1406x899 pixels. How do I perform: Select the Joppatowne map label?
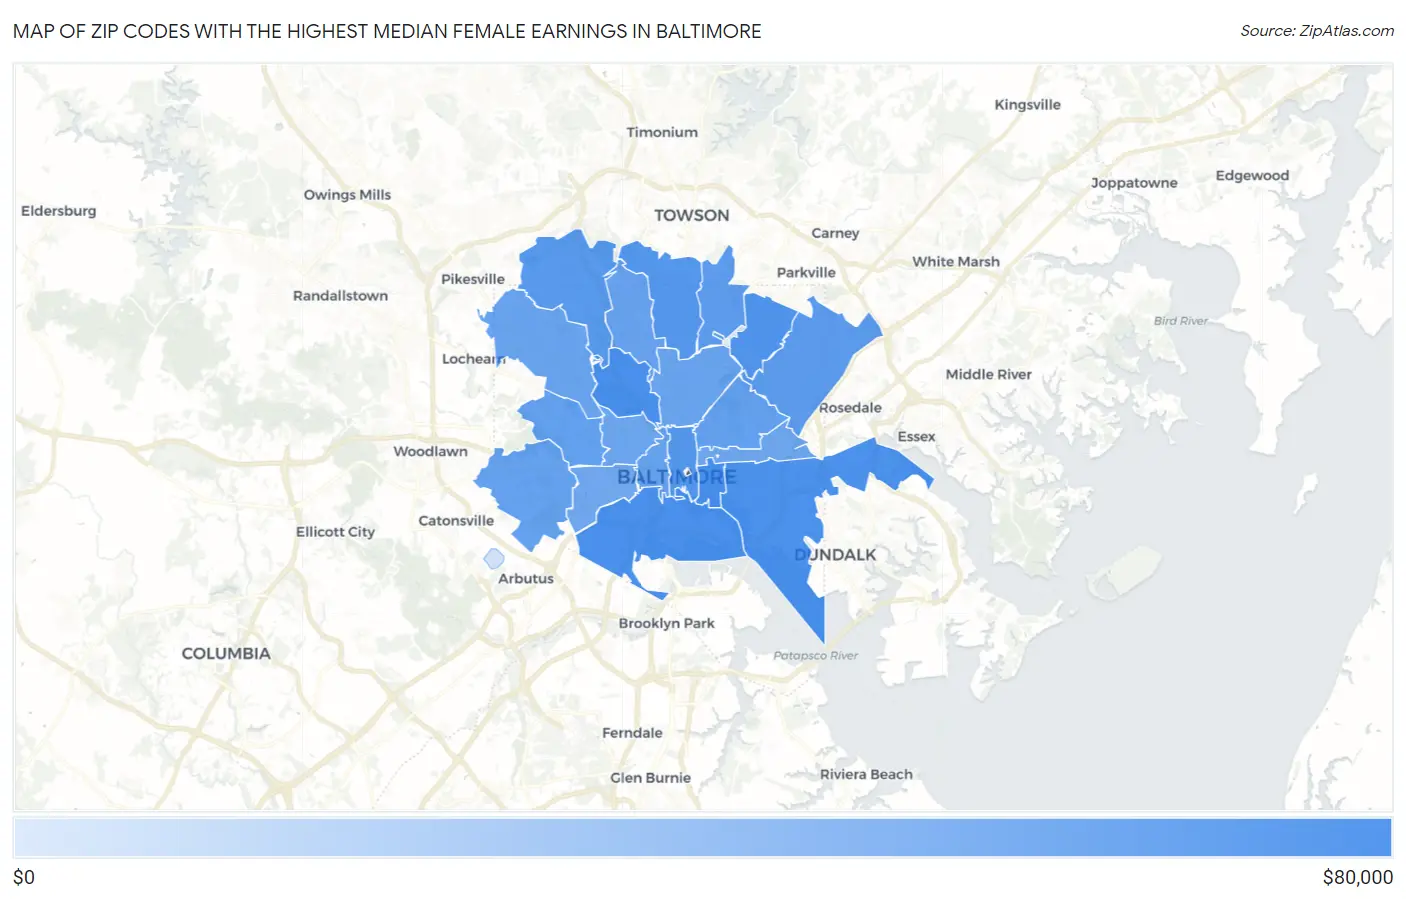(1134, 183)
